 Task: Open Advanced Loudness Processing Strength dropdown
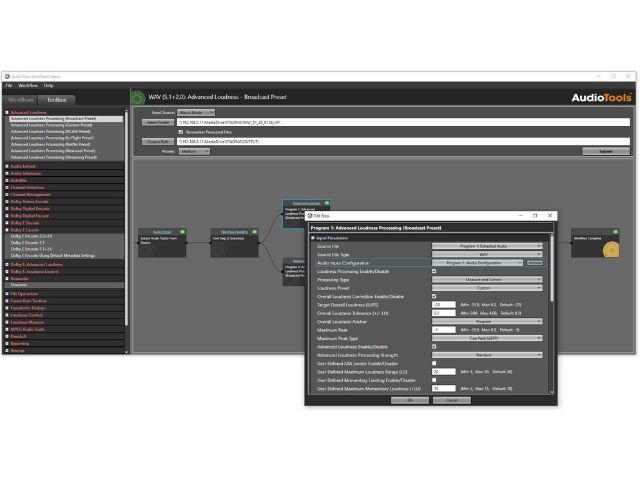coord(487,355)
